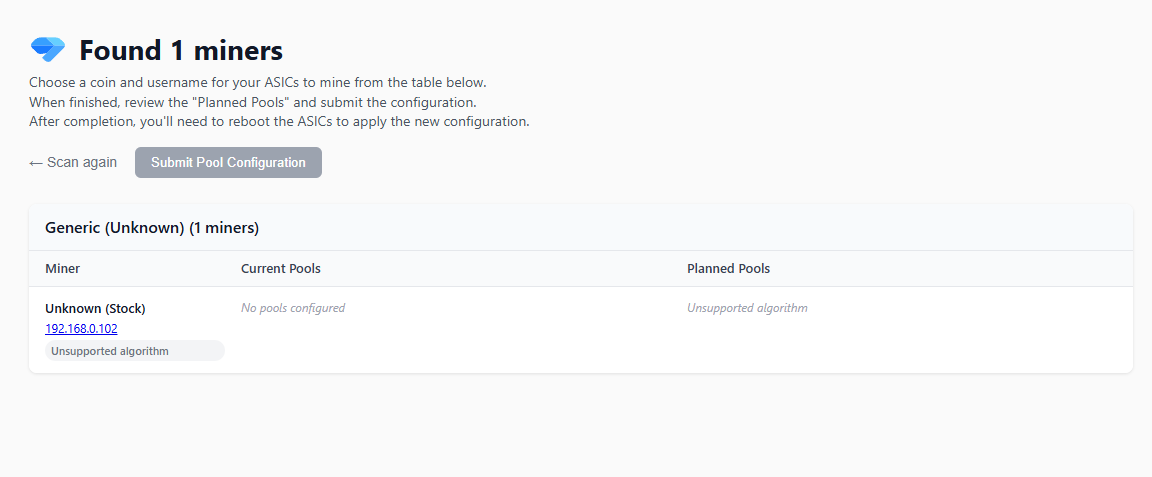
Task: Go back via the Scan again link
Action: pos(81,162)
